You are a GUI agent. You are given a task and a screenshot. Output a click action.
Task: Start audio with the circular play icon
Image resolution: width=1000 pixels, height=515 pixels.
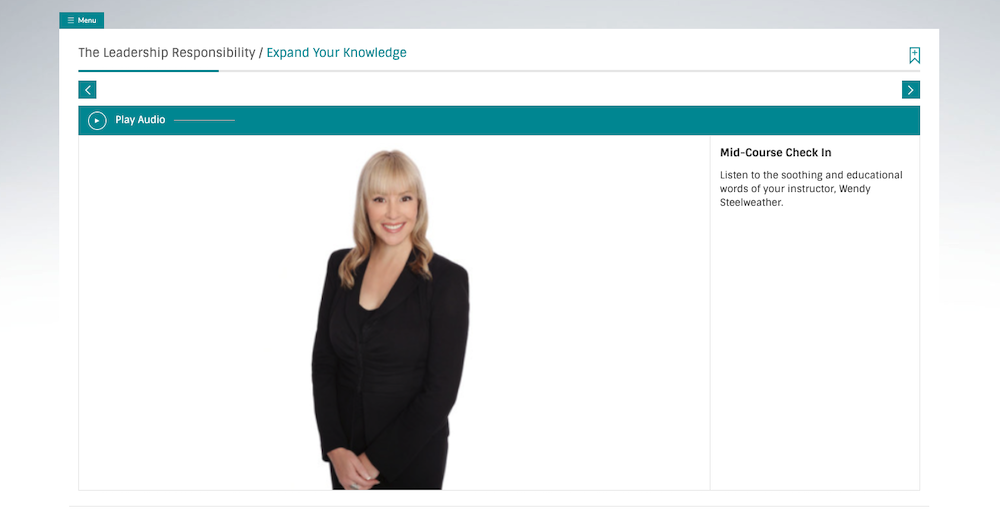(97, 120)
